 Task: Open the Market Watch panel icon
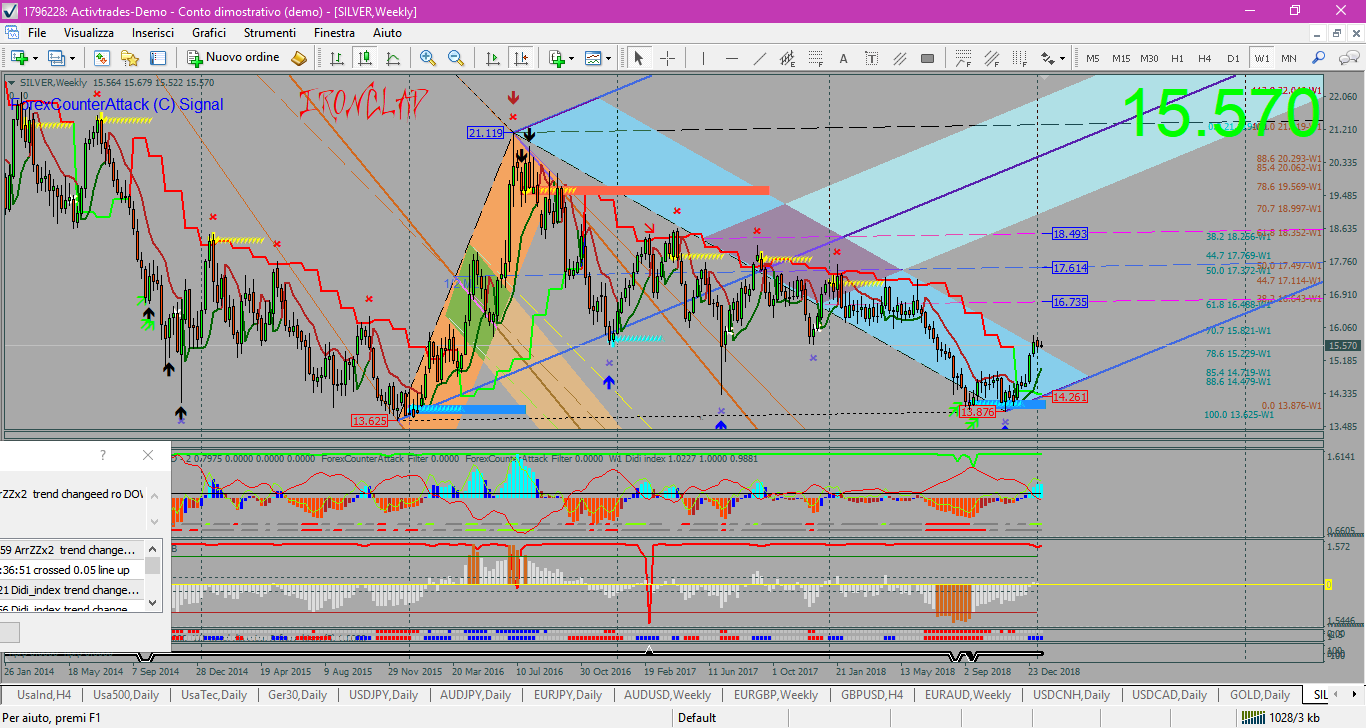click(101, 58)
